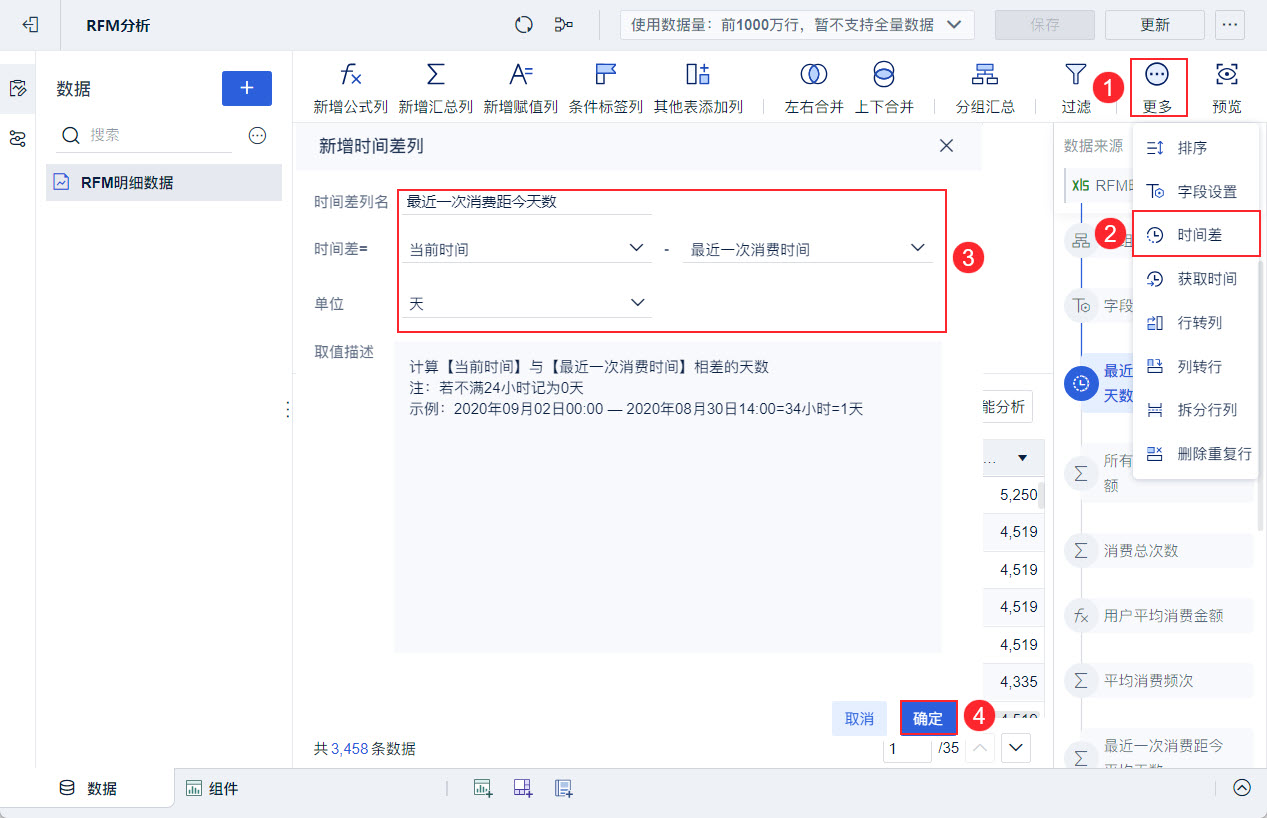Image resolution: width=1267 pixels, height=818 pixels.
Task: Select the RFM明细数据 dataset item
Action: tap(164, 182)
